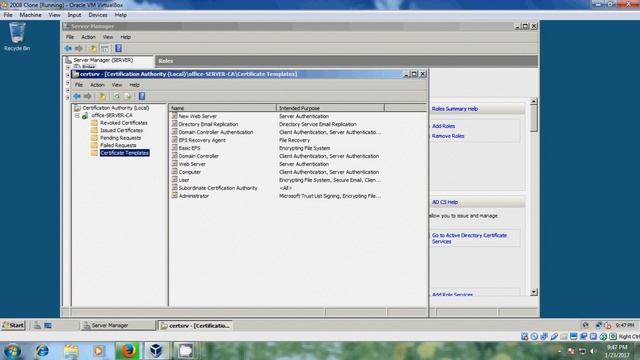This screenshot has height=360, width=640.
Task: Click Forward arrow in Server Manager toolbar
Action: (x=79, y=48)
